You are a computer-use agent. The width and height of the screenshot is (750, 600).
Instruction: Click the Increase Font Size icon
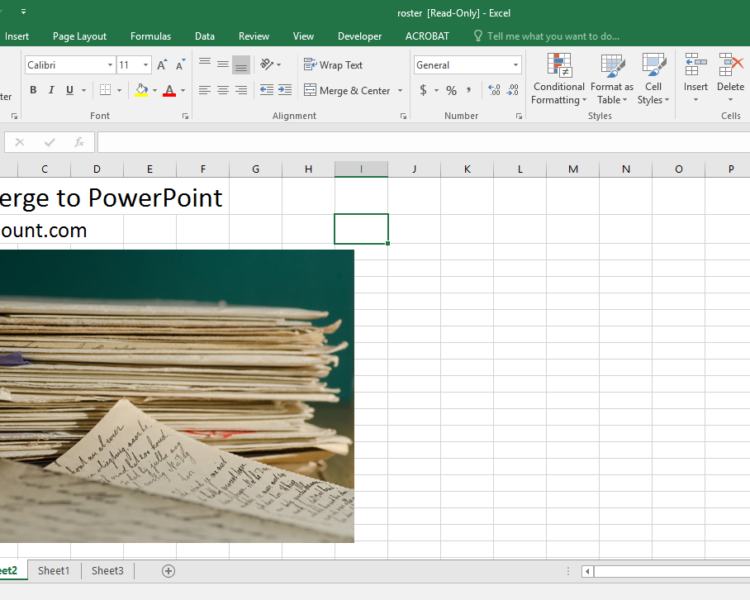[x=162, y=65]
